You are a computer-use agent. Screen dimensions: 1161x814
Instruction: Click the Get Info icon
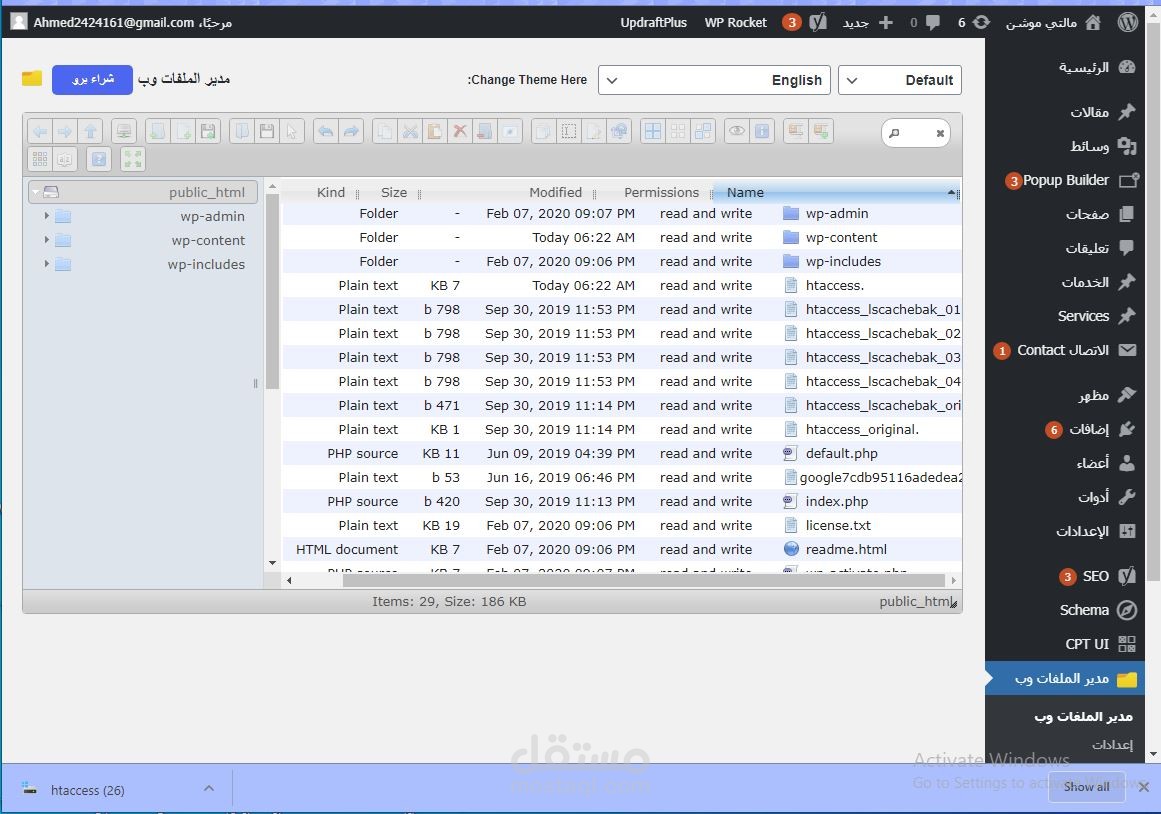pos(762,132)
